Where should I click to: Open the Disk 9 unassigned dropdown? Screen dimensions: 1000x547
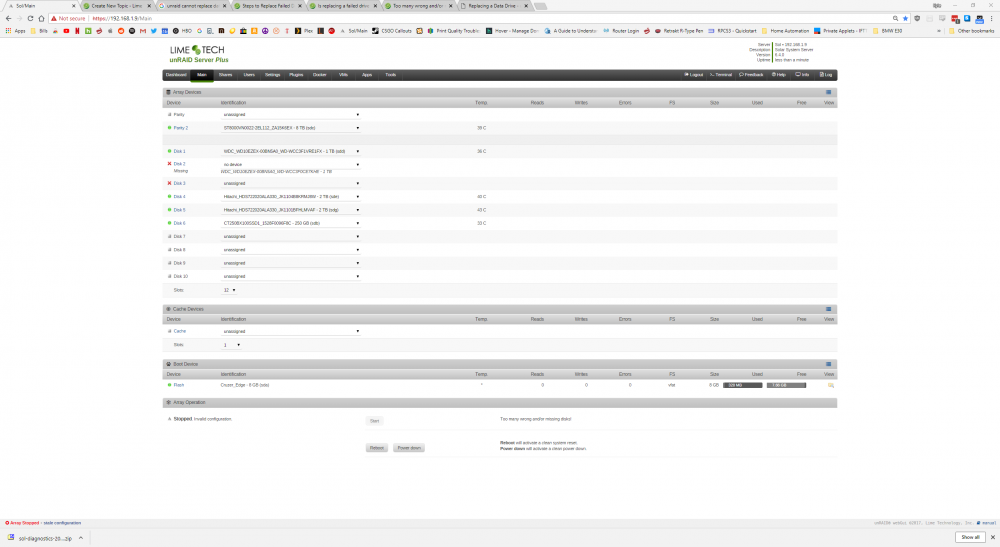pos(291,263)
